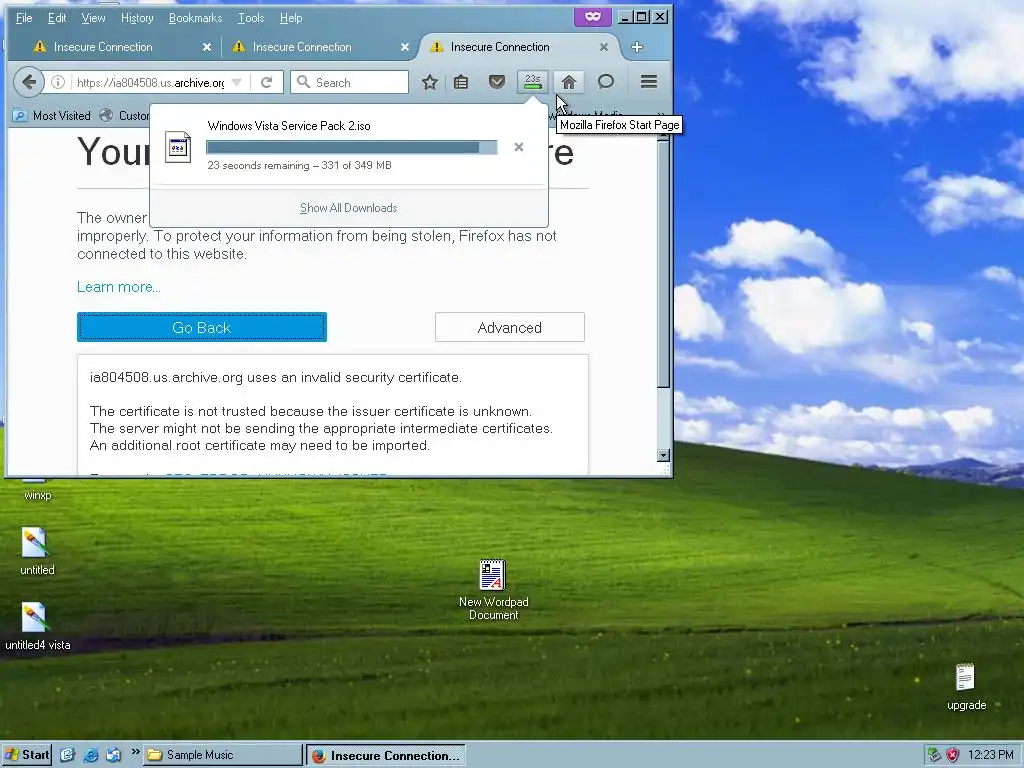
Task: Select untitled4 vista desktop icon
Action: 37,626
